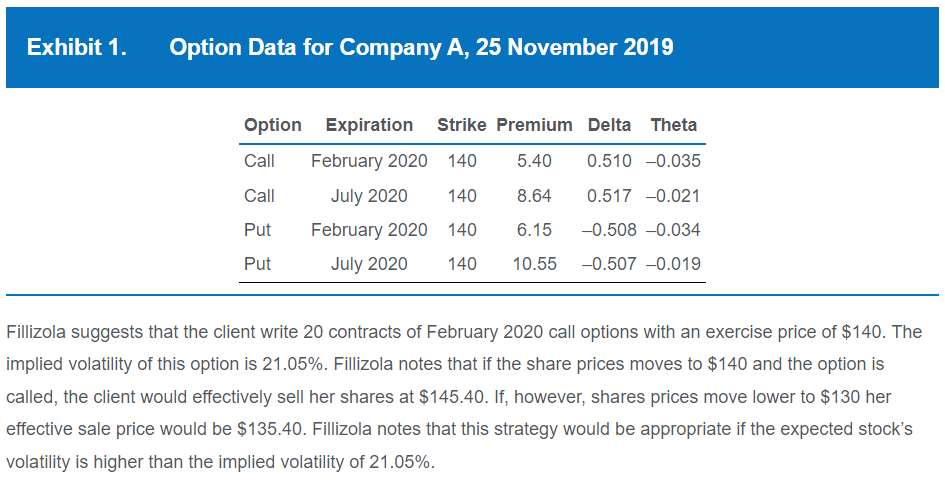Click the Strike column header
The image size is (945, 483).
pos(461,125)
